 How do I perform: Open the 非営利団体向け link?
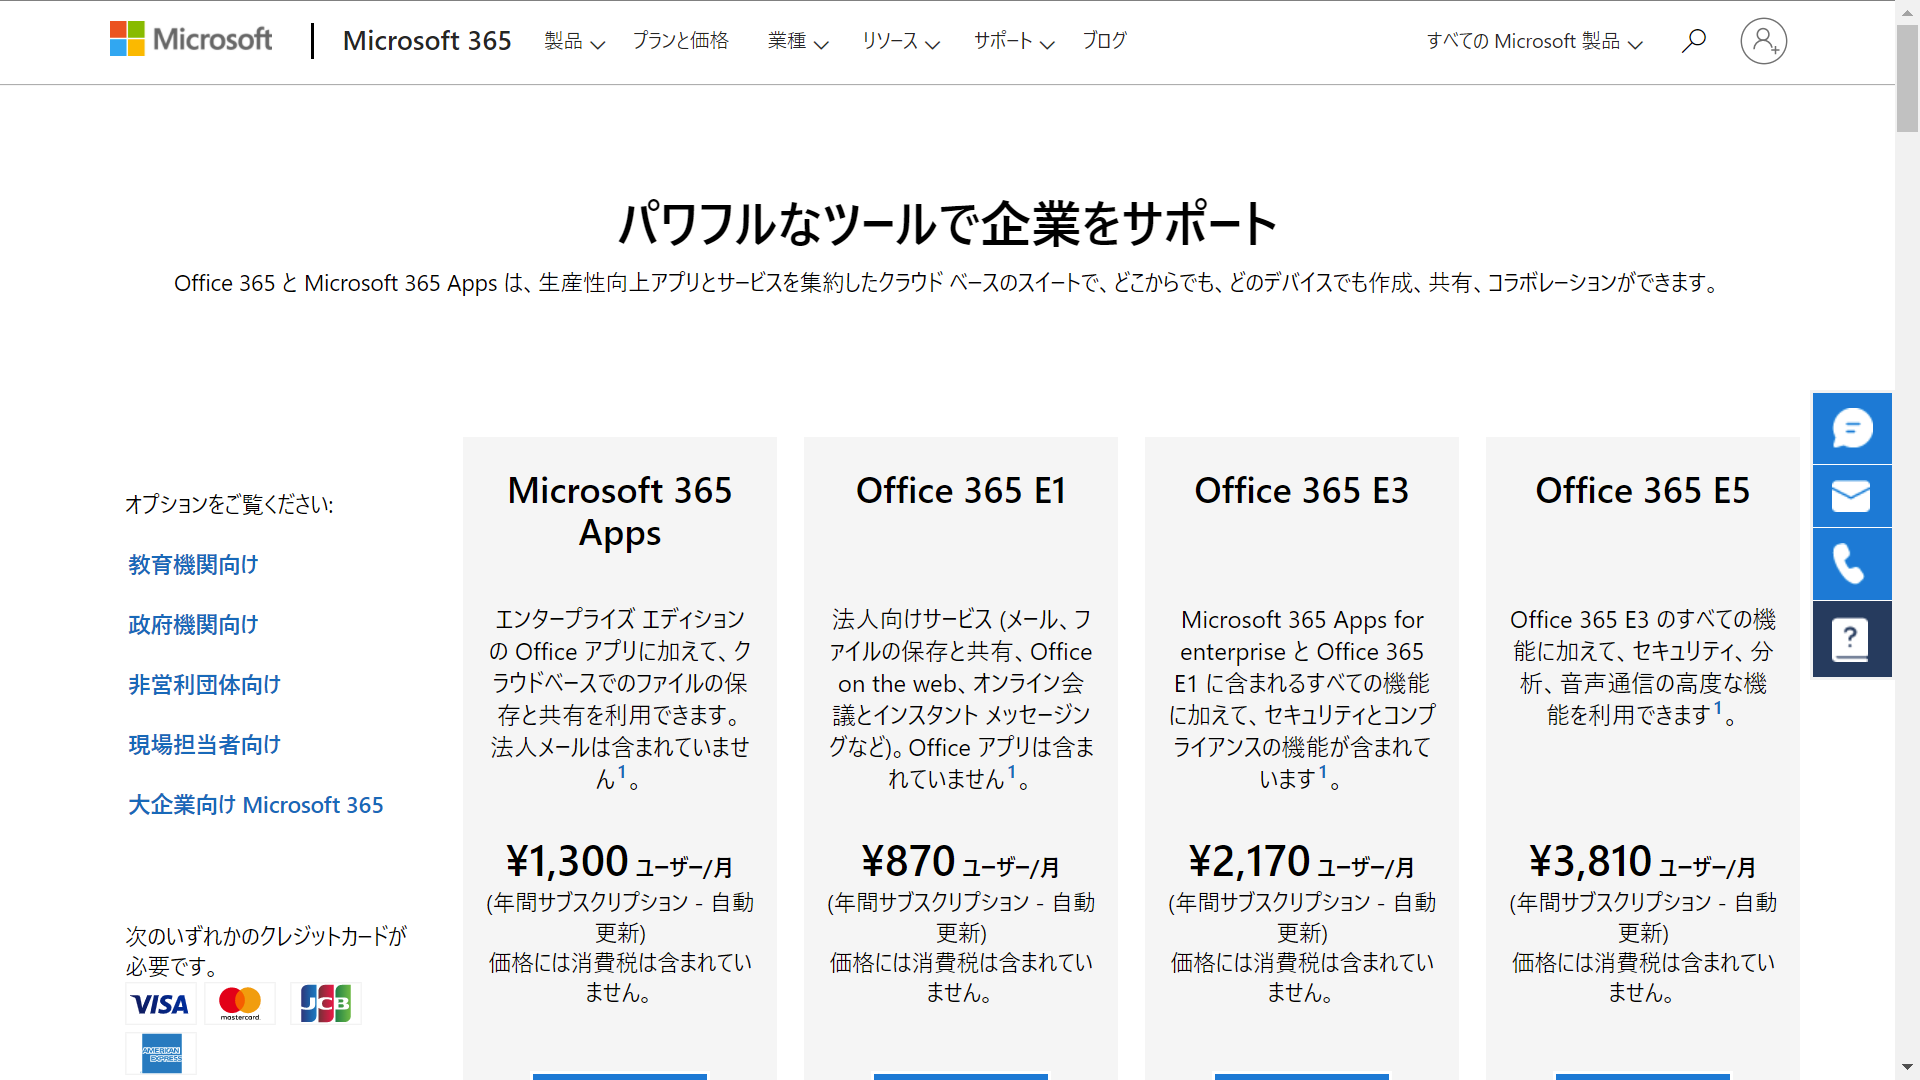[x=204, y=685]
